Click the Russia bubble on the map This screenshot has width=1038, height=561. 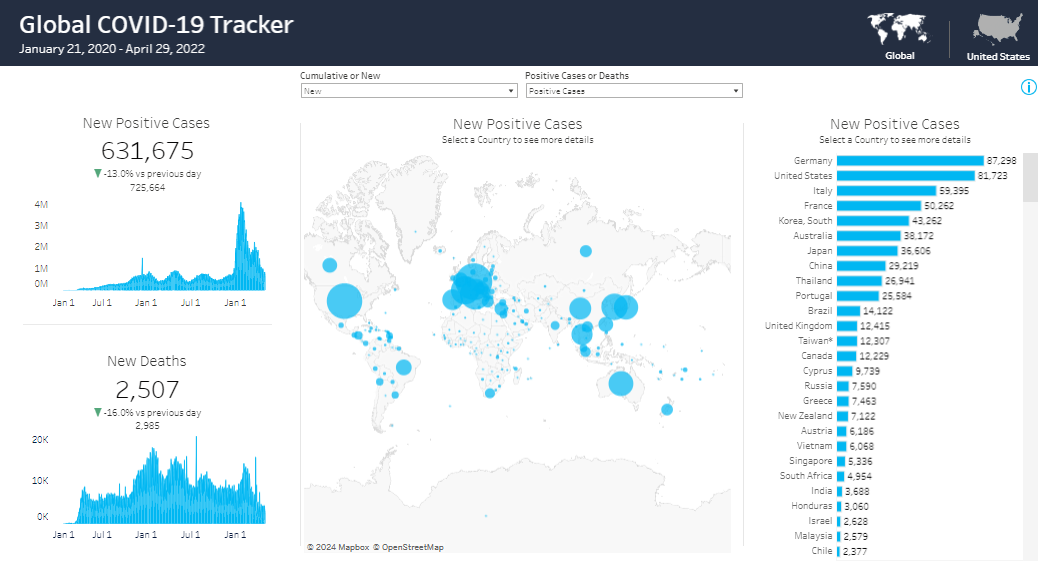click(586, 251)
